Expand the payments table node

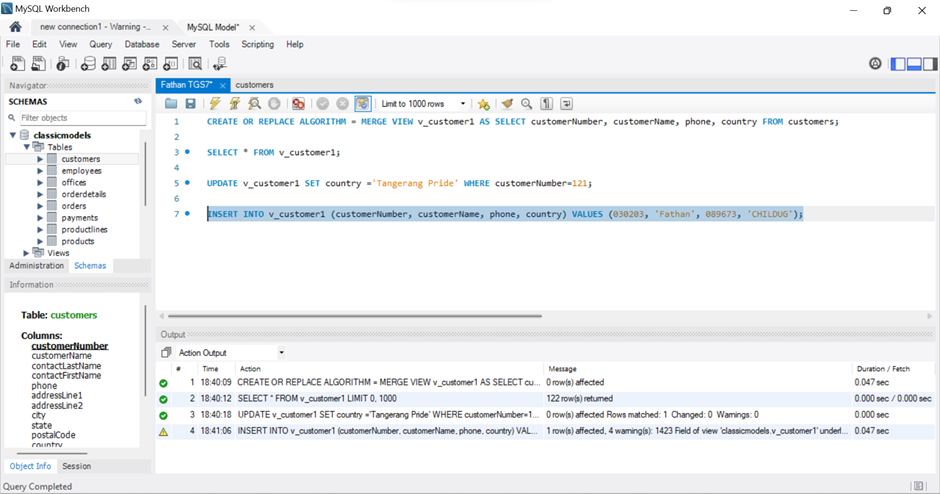coord(40,218)
